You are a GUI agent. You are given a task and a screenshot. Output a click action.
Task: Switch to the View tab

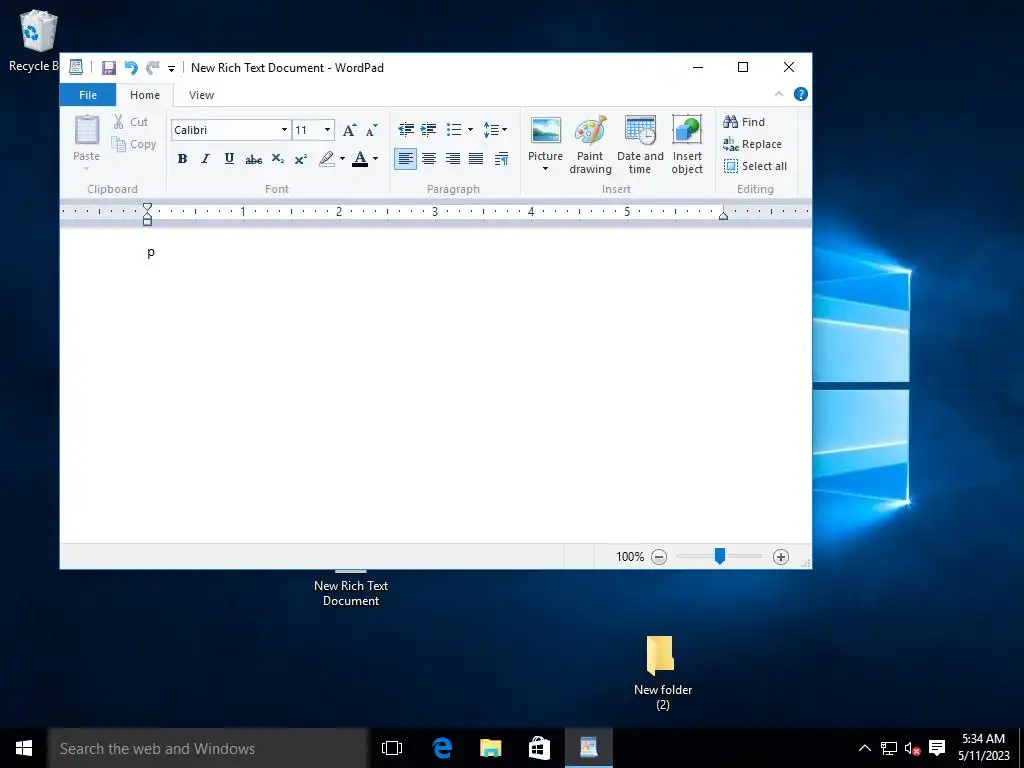(201, 95)
